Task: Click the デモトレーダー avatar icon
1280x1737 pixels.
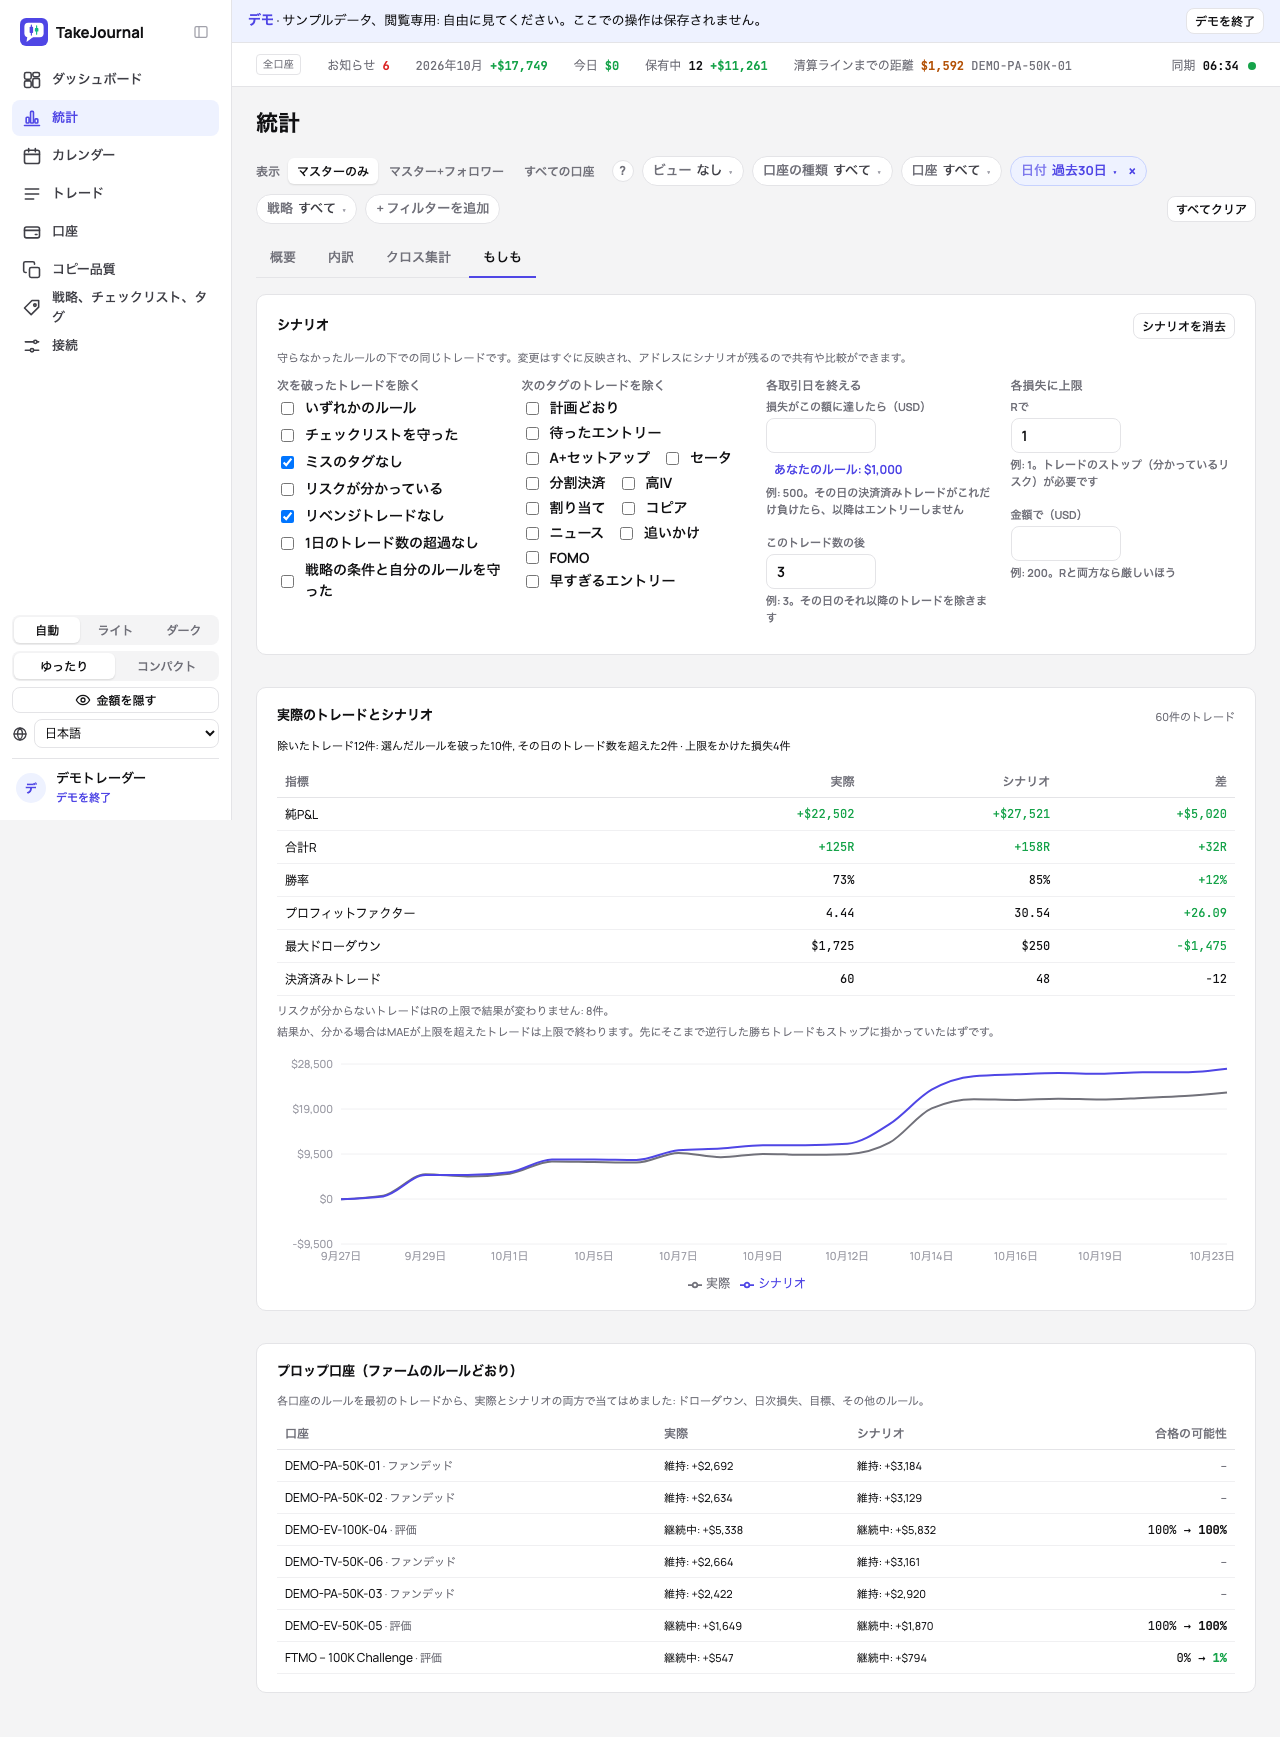Action: pos(31,788)
